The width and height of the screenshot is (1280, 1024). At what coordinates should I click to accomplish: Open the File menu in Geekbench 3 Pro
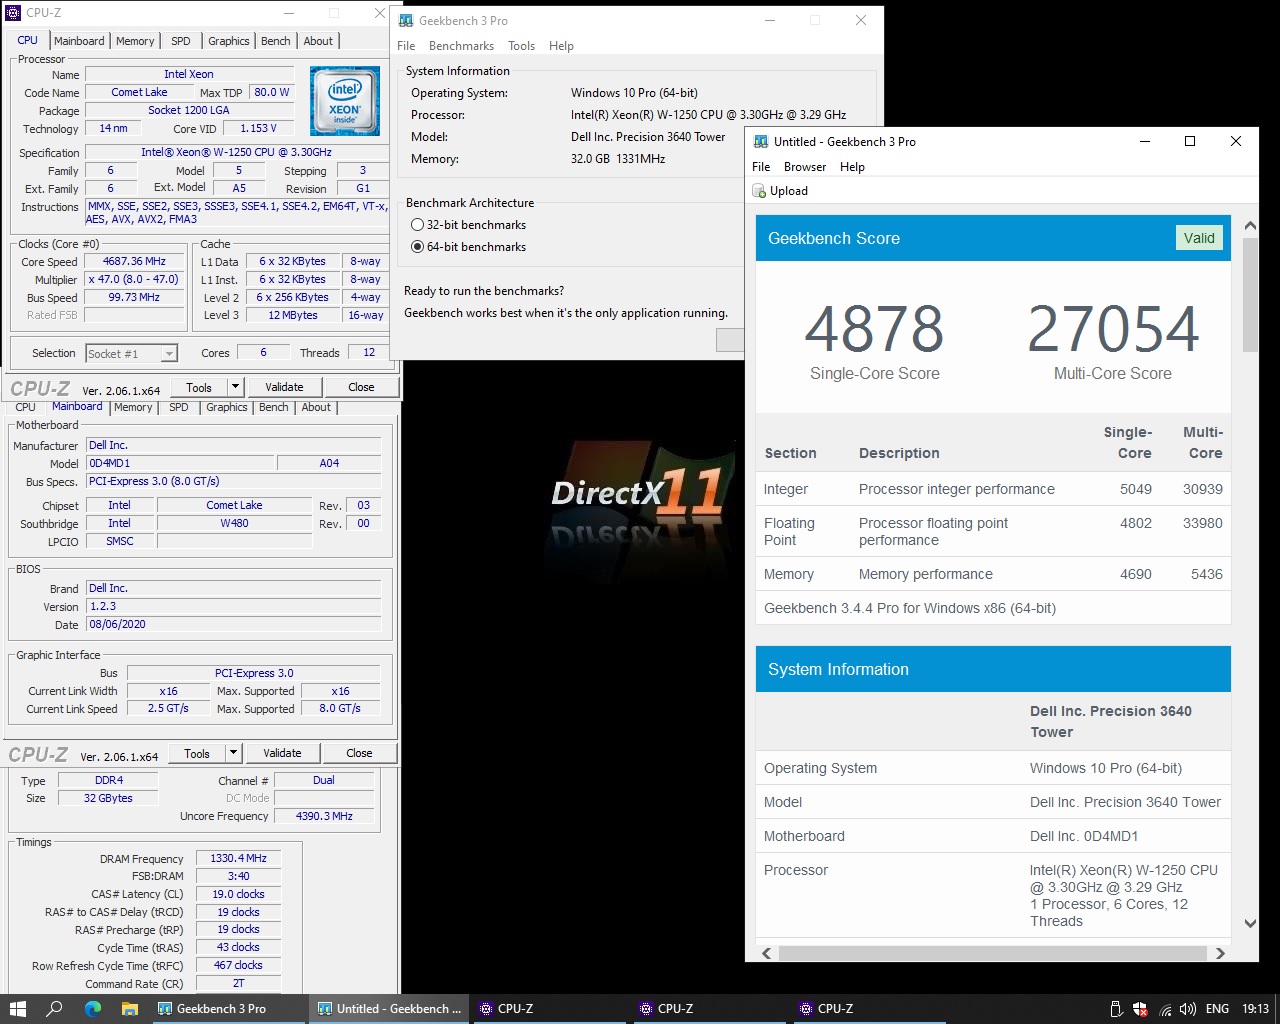(x=406, y=46)
